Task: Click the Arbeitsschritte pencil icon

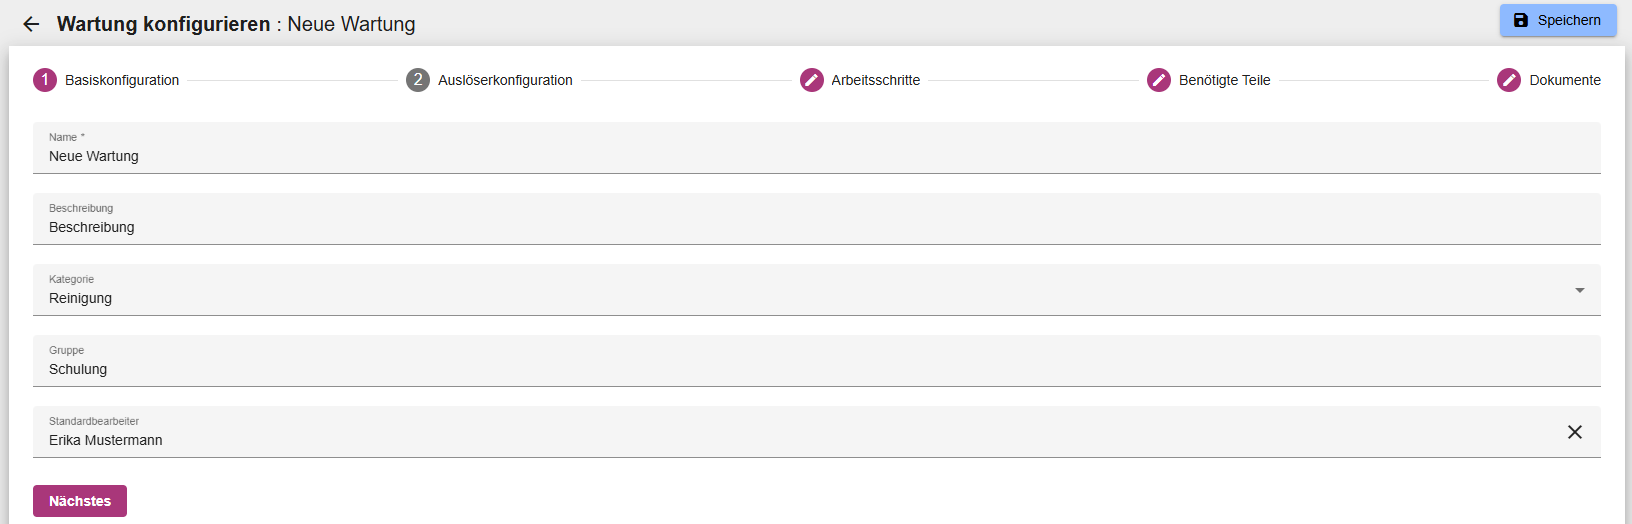Action: pyautogui.click(x=812, y=80)
